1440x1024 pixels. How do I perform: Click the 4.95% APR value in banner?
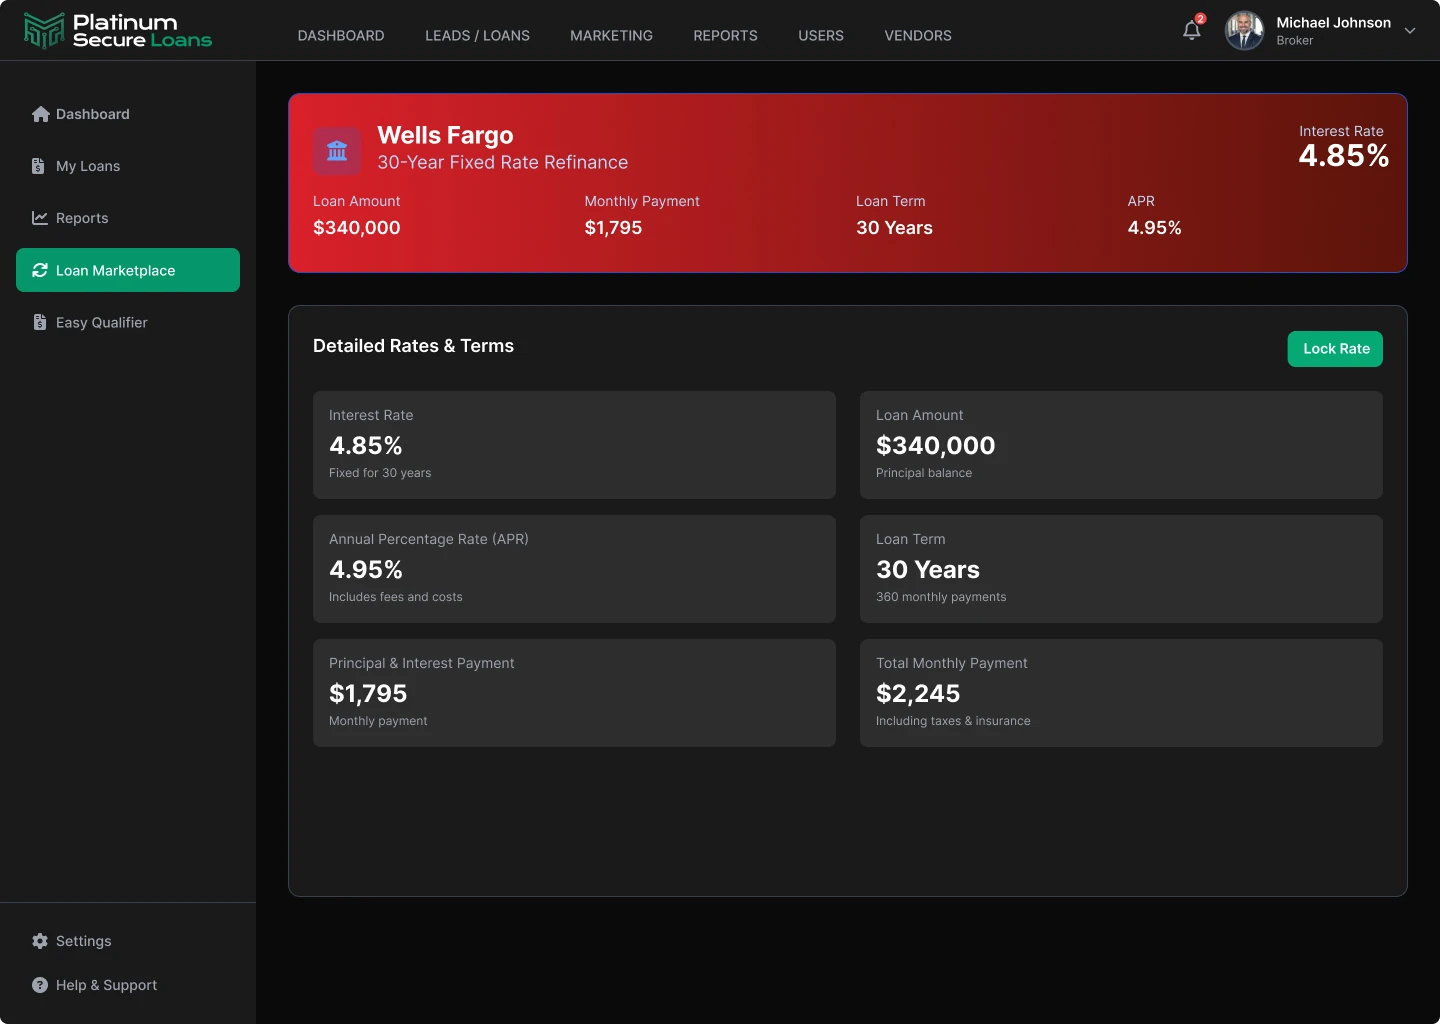coord(1154,228)
